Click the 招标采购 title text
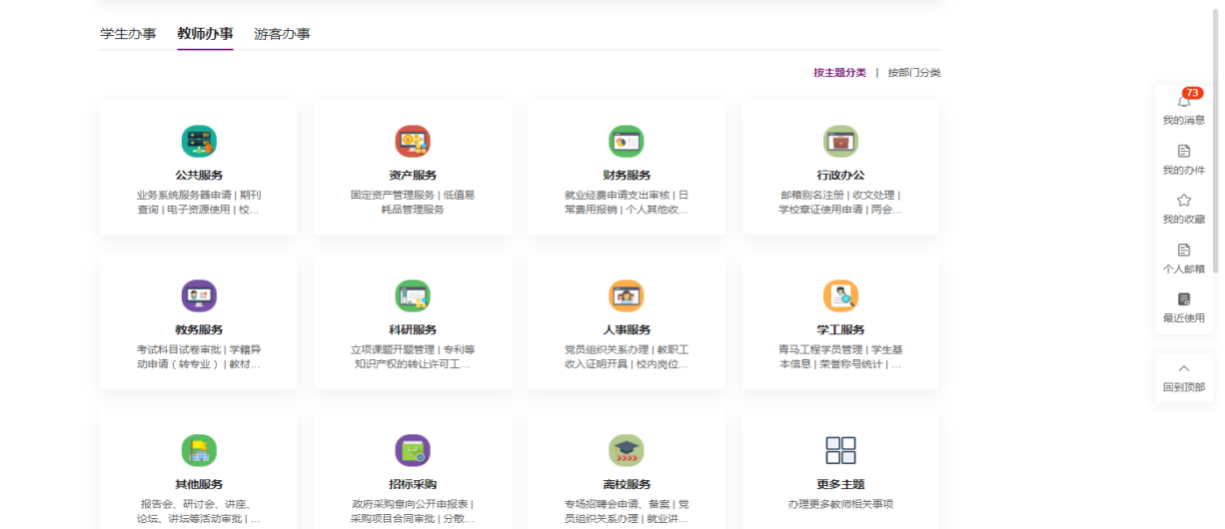 pyautogui.click(x=412, y=484)
